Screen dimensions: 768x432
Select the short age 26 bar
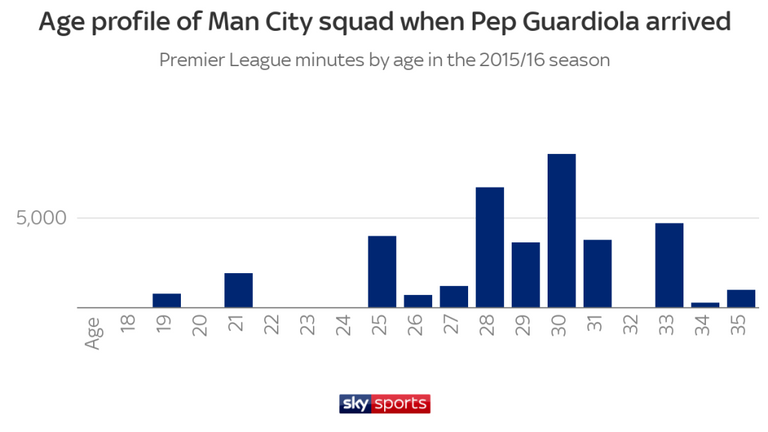click(x=418, y=301)
